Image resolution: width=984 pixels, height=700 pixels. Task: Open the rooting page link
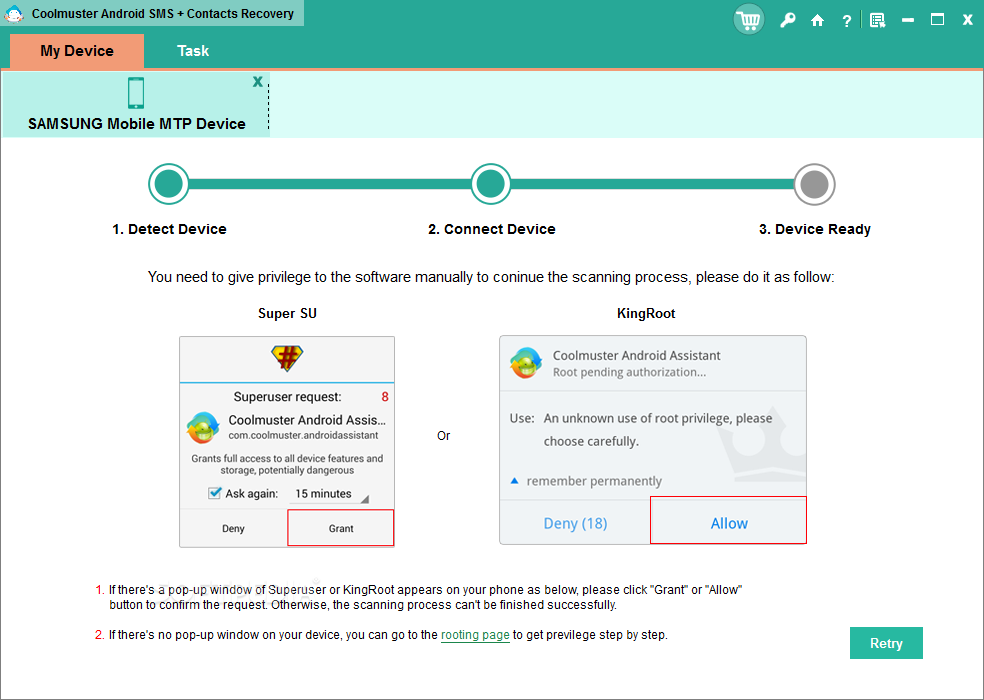(x=475, y=635)
